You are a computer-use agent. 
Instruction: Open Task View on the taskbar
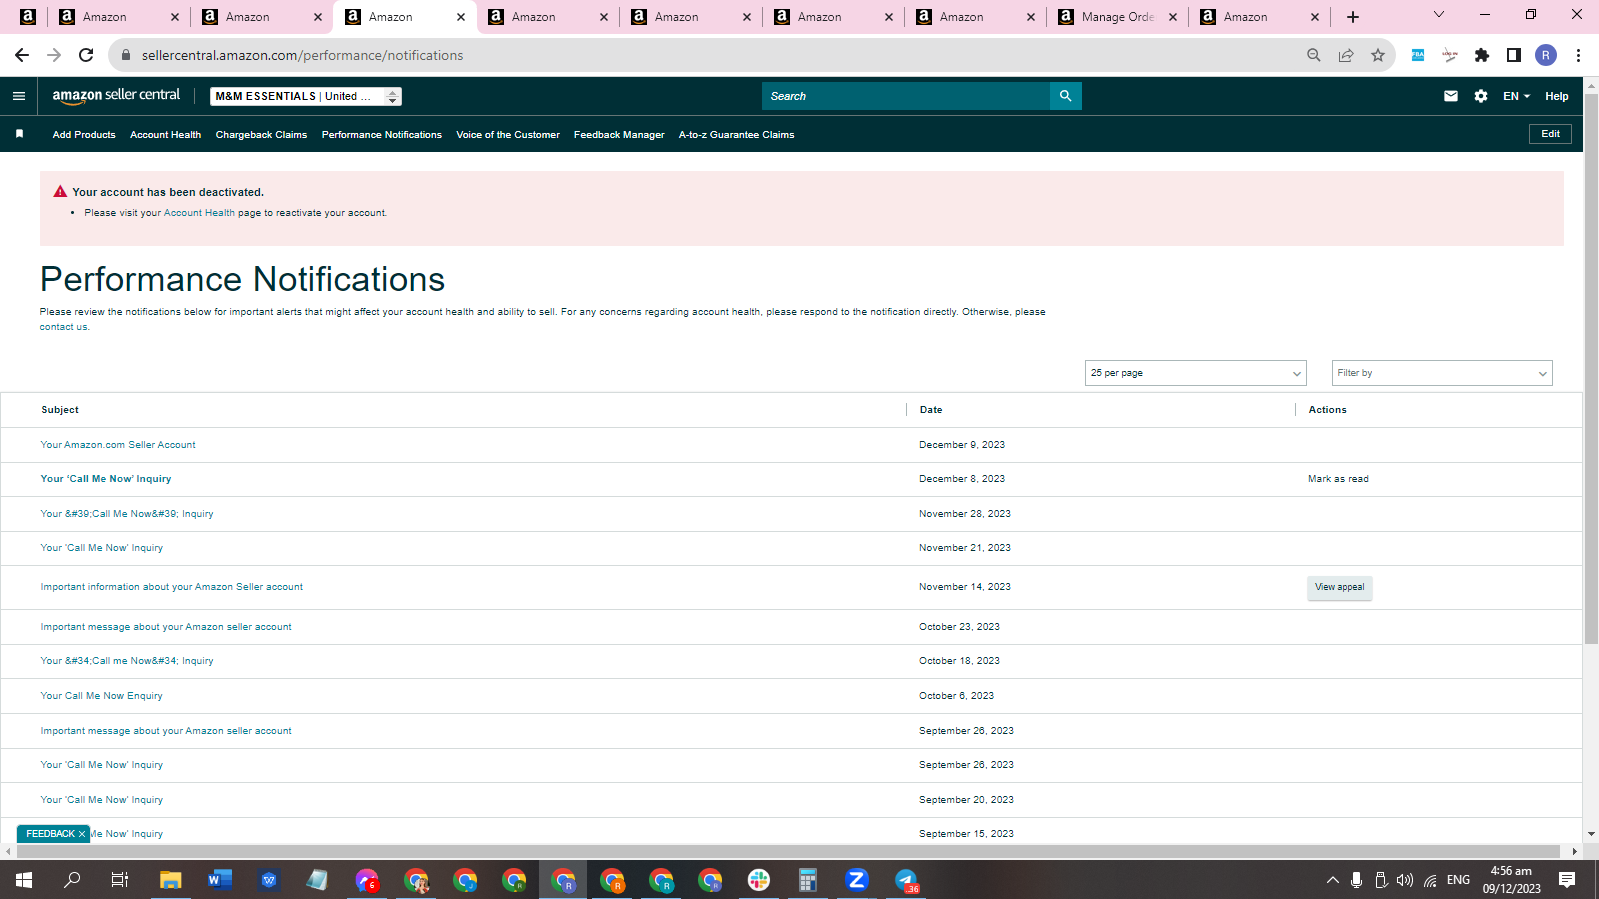[x=120, y=880]
